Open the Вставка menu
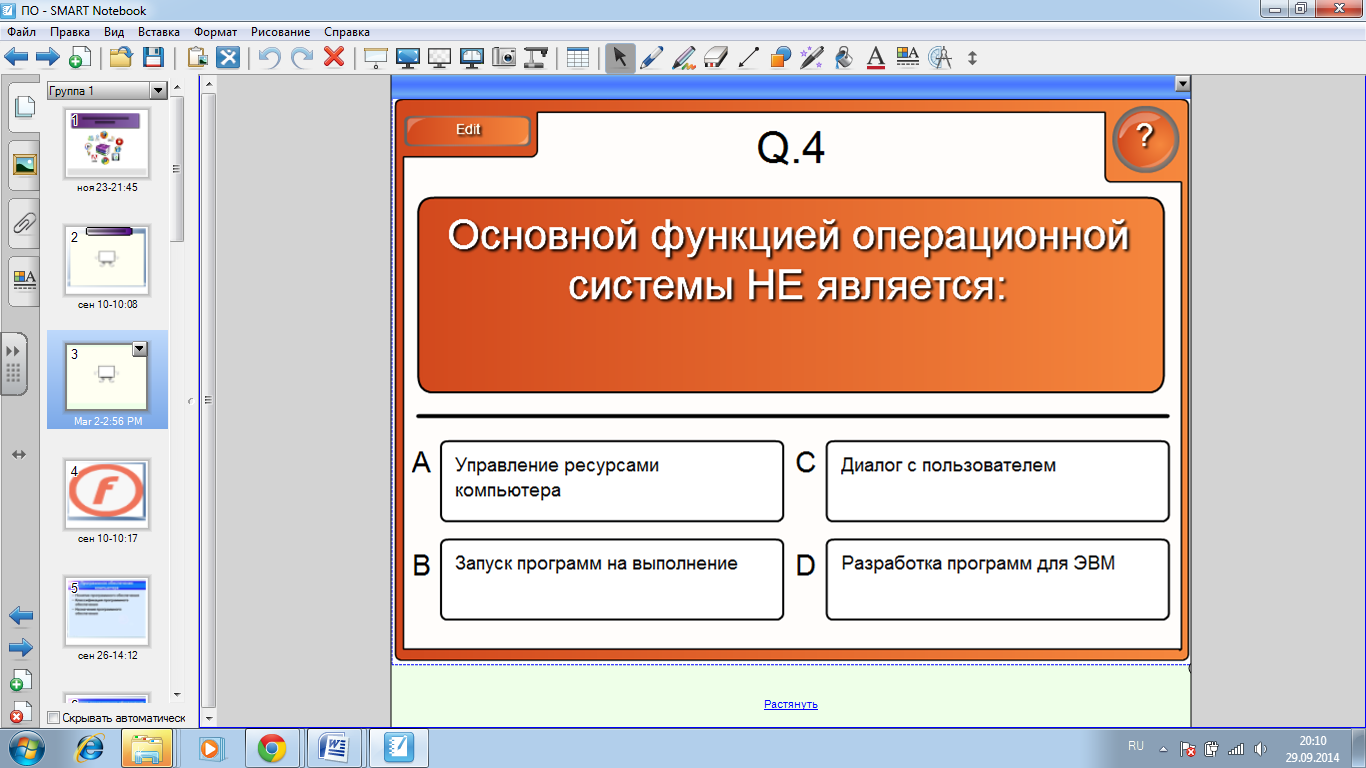Viewport: 1366px width, 768px height. pyautogui.click(x=159, y=32)
